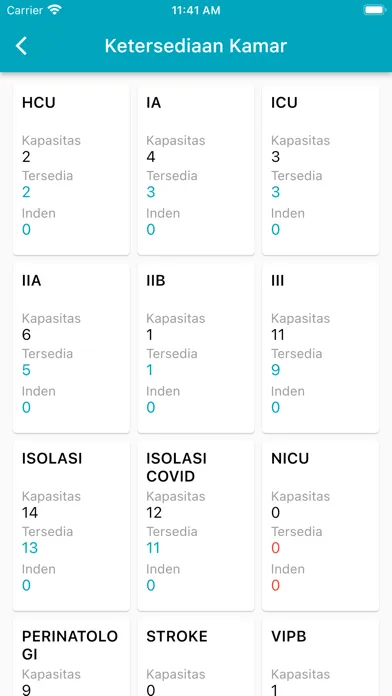Tap Tersedia count 13 in ISOLASI
The height and width of the screenshot is (696, 392).
[30, 548]
